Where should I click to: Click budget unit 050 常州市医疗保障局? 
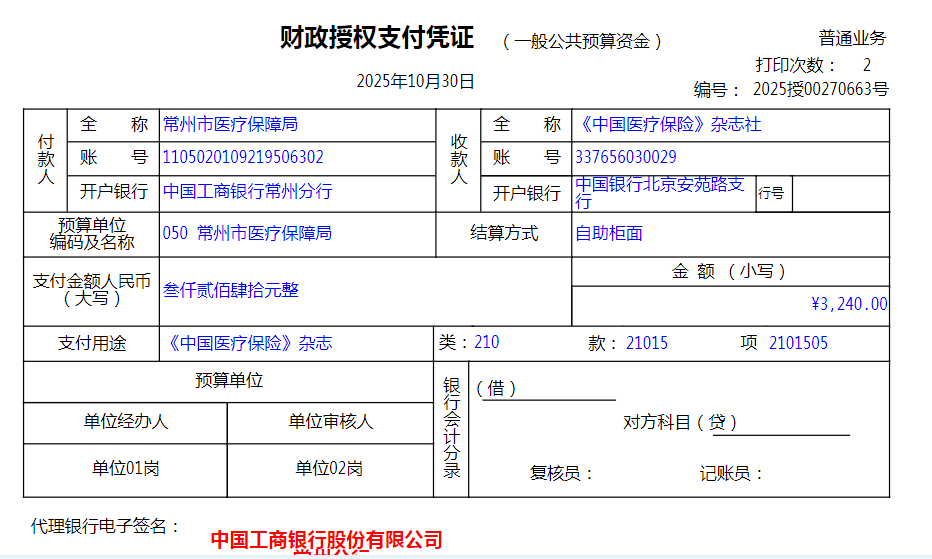pyautogui.click(x=247, y=234)
